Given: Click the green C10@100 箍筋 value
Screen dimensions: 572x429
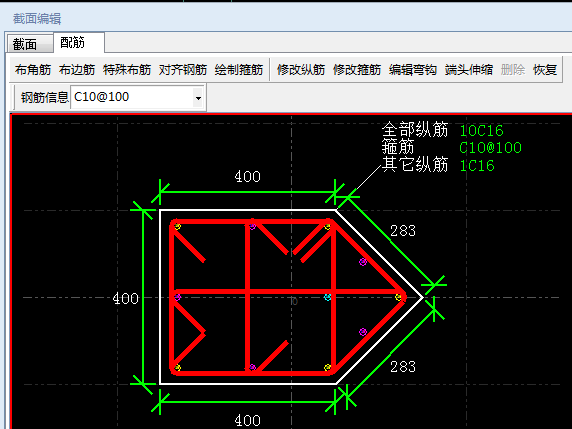Looking at the screenshot, I should click(490, 148).
